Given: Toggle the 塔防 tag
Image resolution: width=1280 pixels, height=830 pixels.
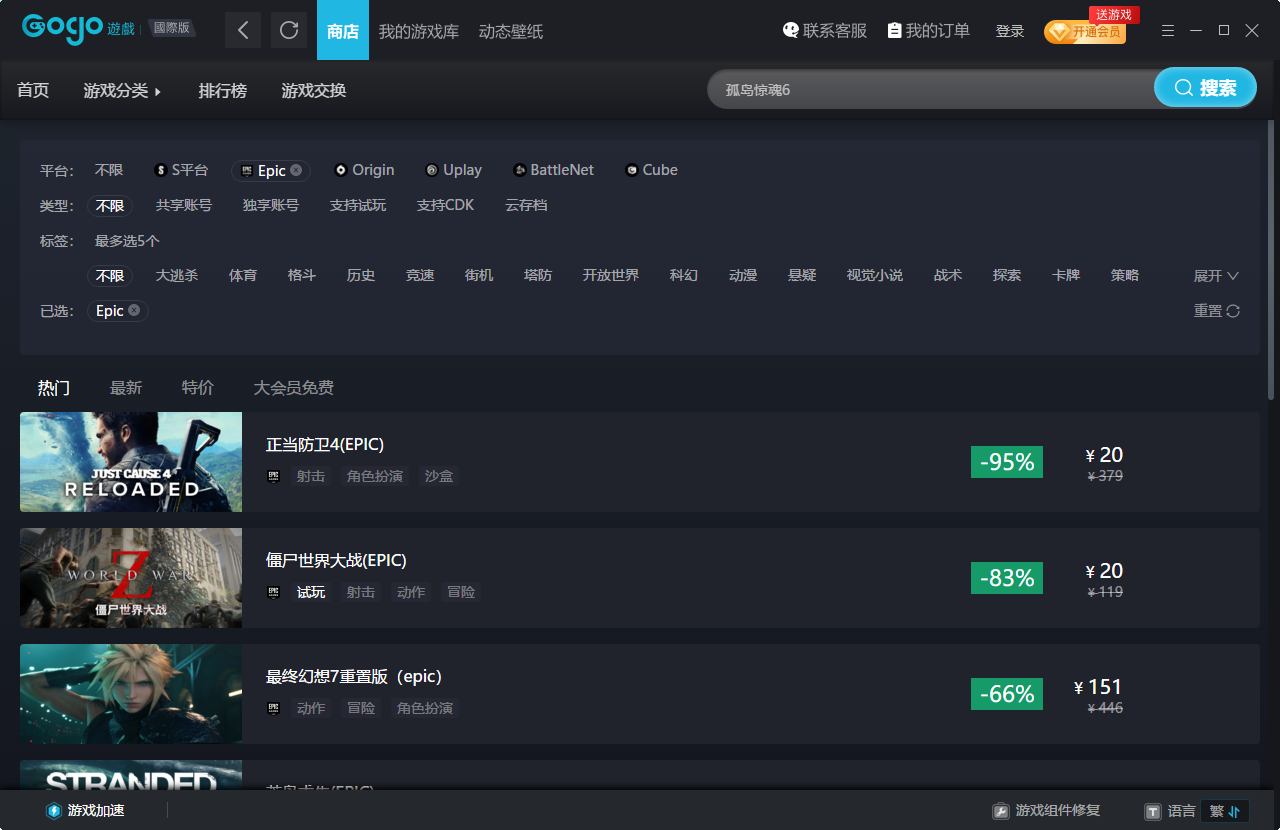Looking at the screenshot, I should pyautogui.click(x=538, y=275).
